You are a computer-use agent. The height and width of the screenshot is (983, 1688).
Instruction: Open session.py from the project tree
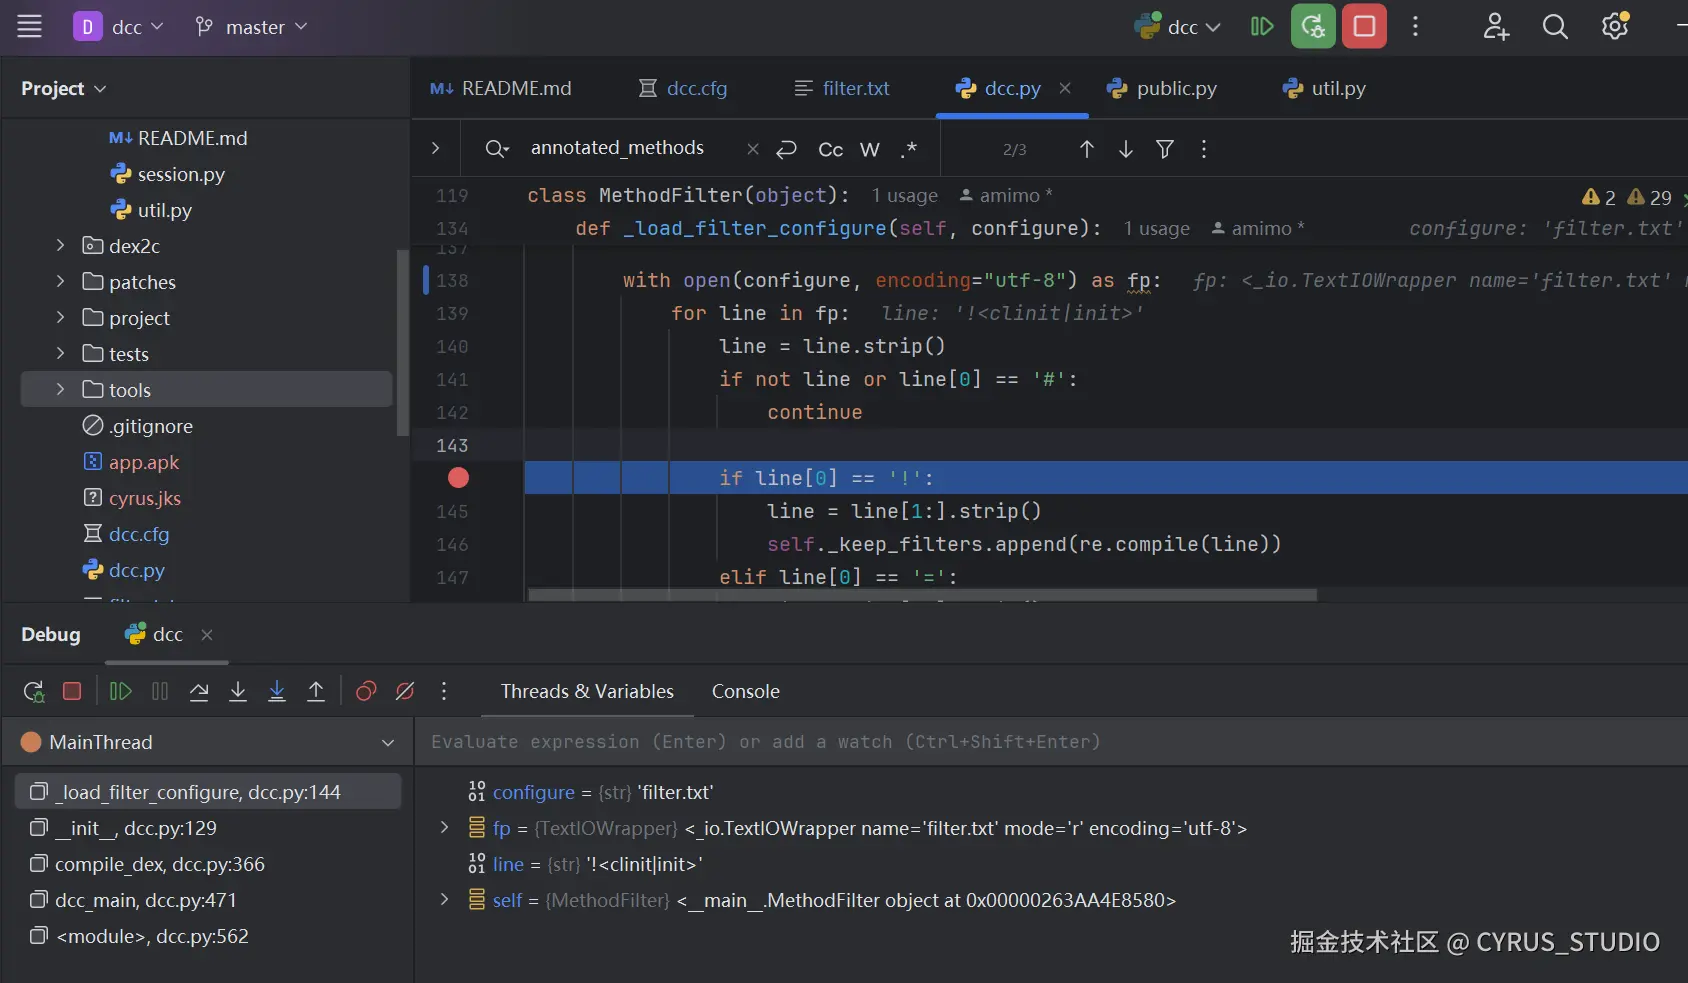[180, 174]
